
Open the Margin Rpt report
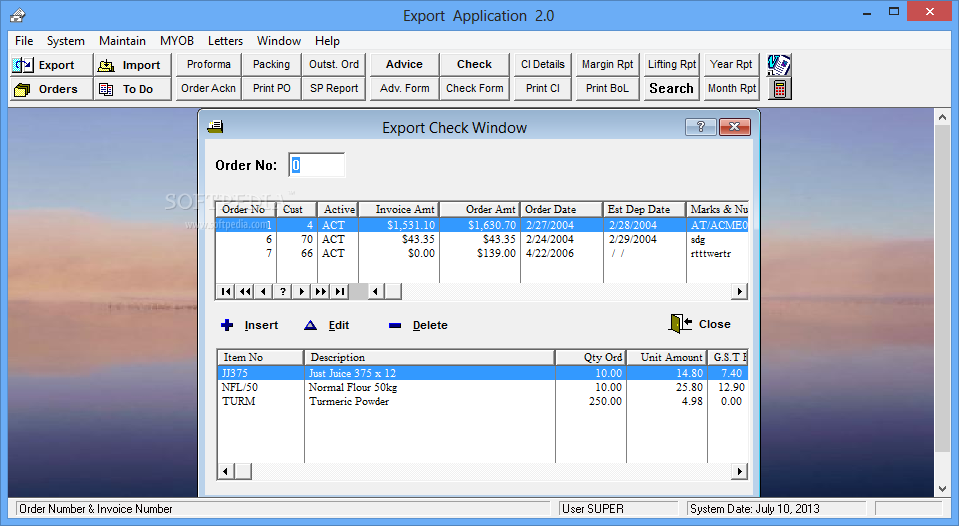click(607, 64)
